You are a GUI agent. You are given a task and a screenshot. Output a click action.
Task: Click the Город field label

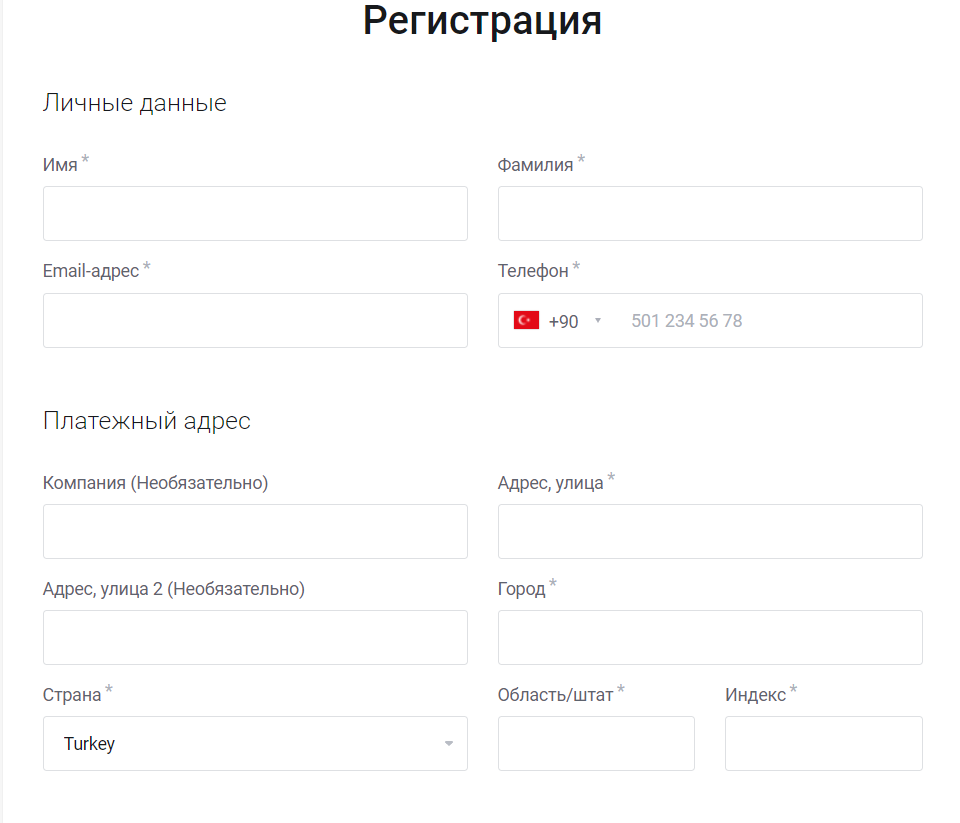(x=521, y=588)
